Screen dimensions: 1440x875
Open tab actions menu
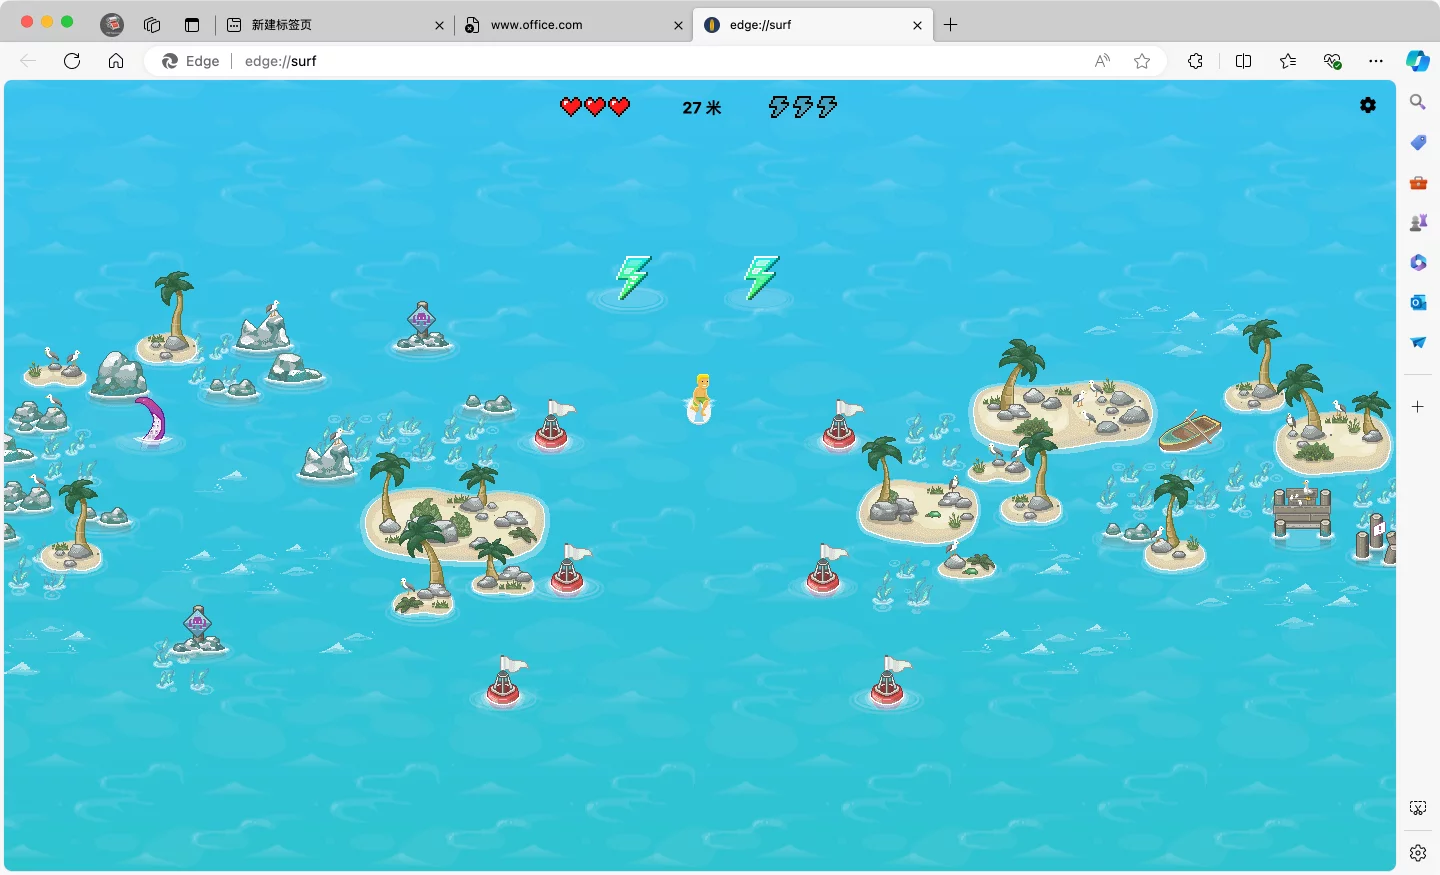192,25
